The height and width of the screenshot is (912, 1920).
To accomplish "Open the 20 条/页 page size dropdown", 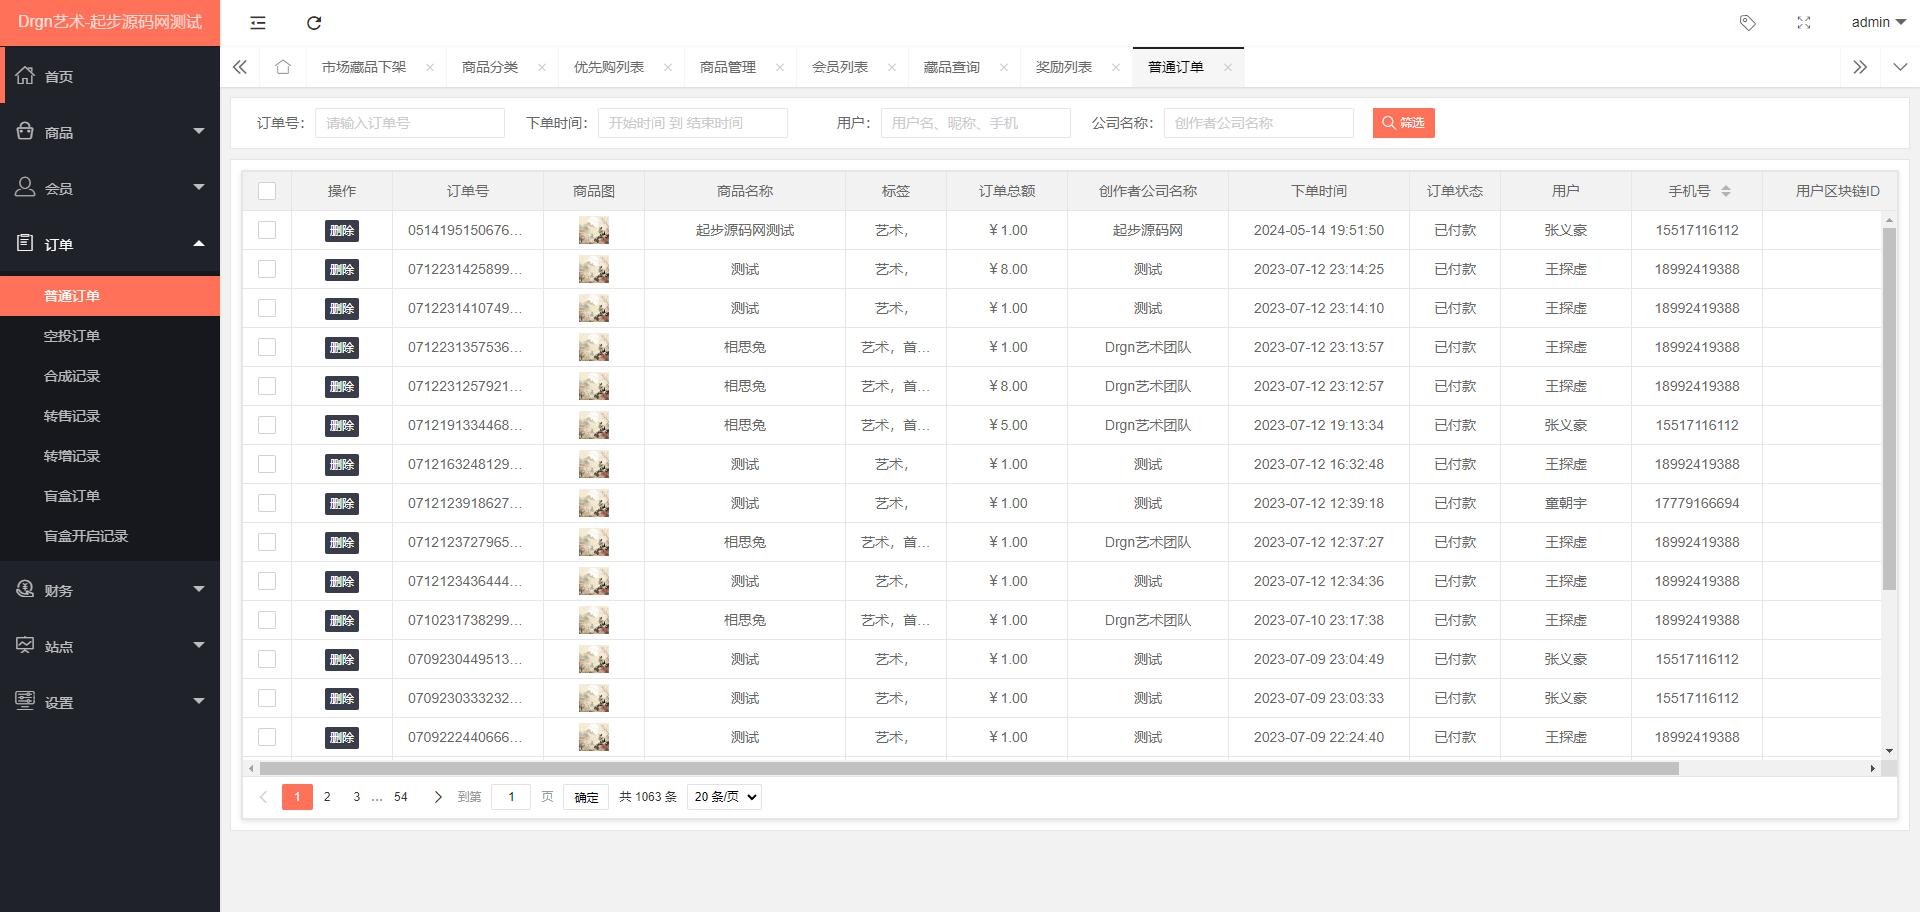I will coord(724,797).
